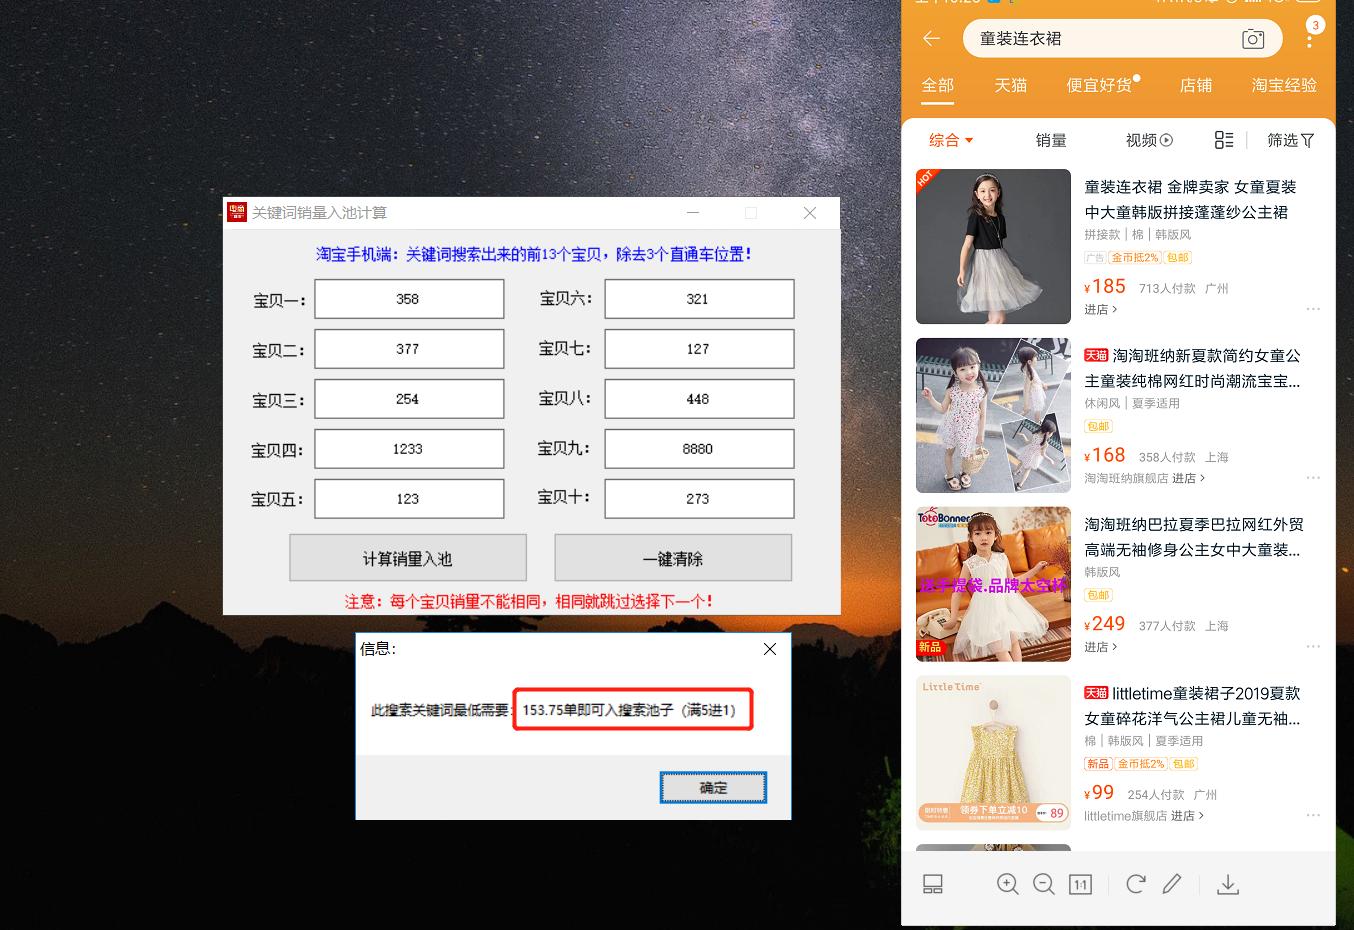Image resolution: width=1354 pixels, height=930 pixels.
Task: Open the three-dot menu with badge 3
Action: click(1309, 37)
